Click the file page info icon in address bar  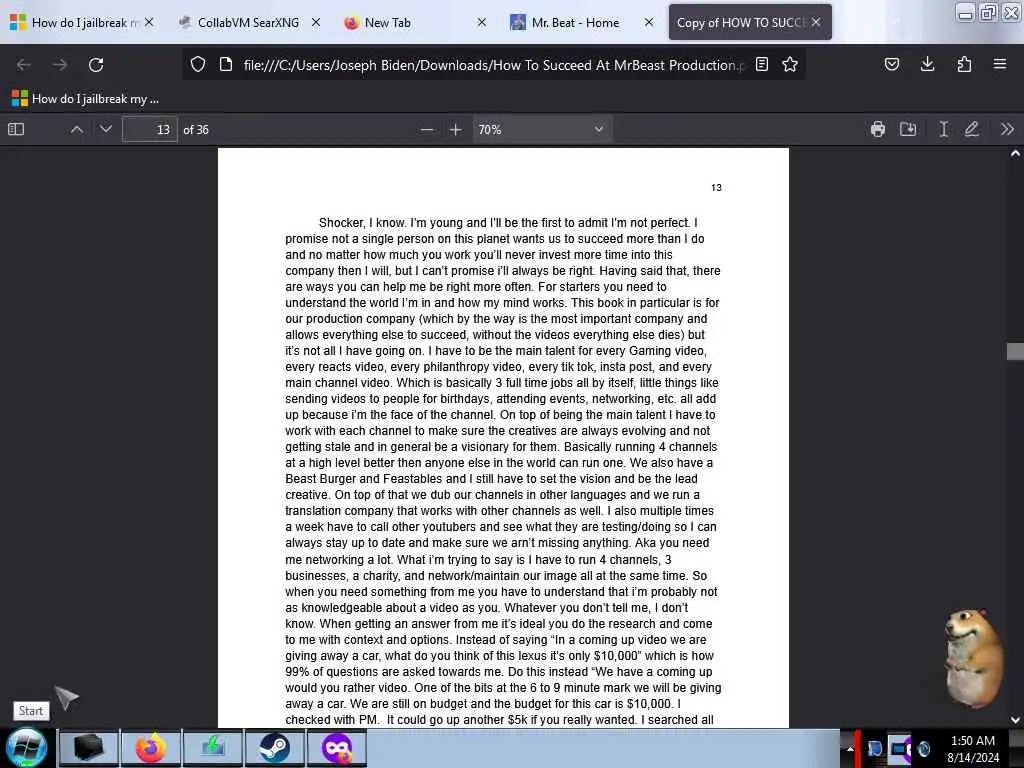pos(226,64)
